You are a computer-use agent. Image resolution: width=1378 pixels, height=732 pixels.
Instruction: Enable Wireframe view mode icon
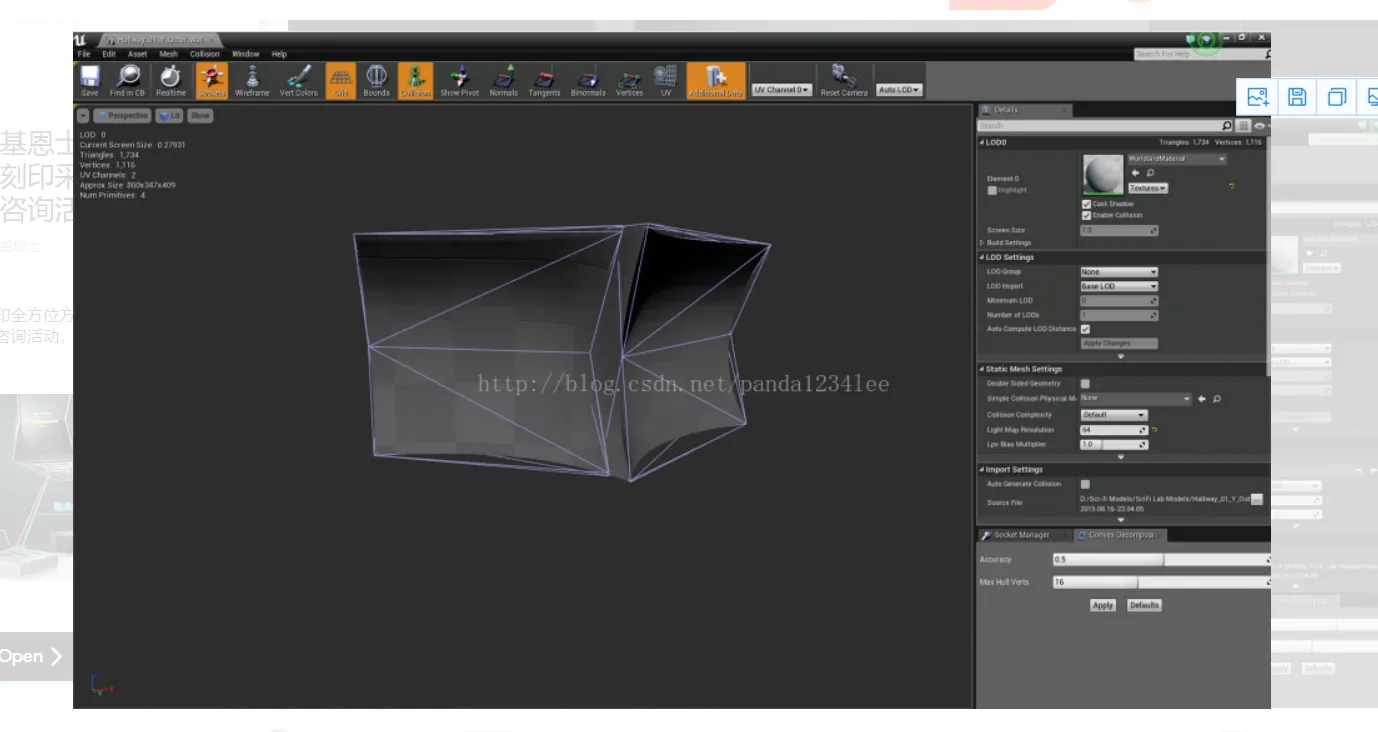click(x=252, y=80)
